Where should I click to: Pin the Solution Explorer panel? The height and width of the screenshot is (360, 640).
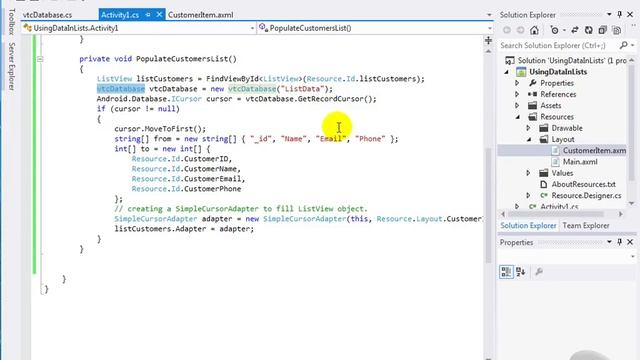pos(620,15)
